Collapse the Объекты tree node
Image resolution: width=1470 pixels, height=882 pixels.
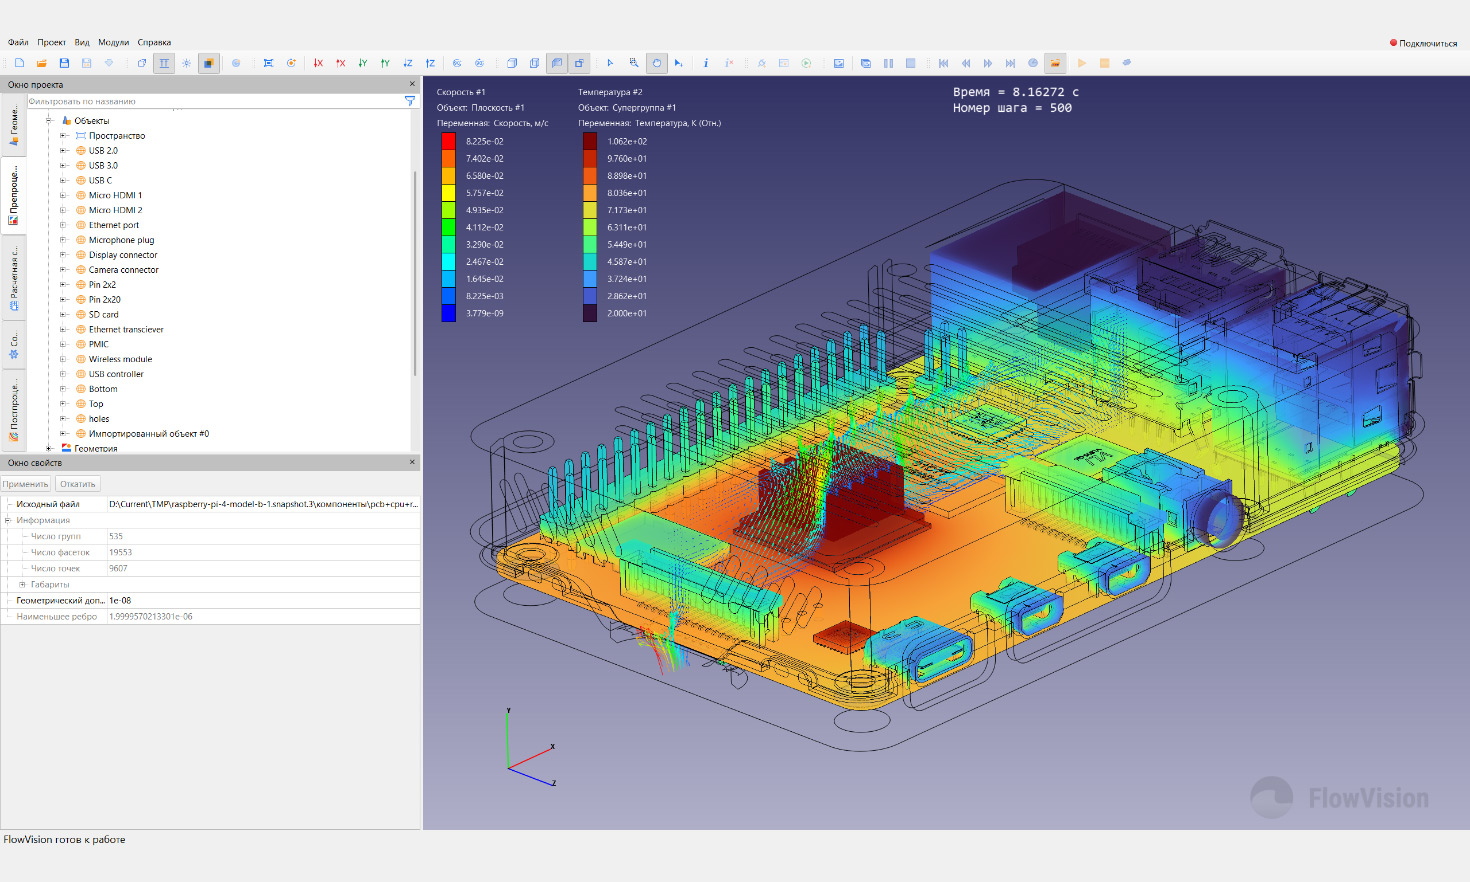(x=48, y=121)
